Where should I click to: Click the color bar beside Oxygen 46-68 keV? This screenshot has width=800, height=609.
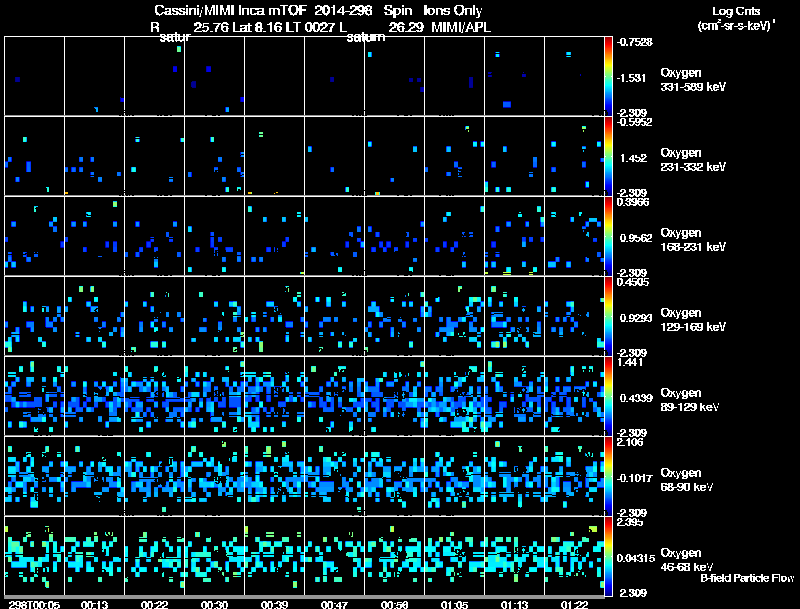609,556
